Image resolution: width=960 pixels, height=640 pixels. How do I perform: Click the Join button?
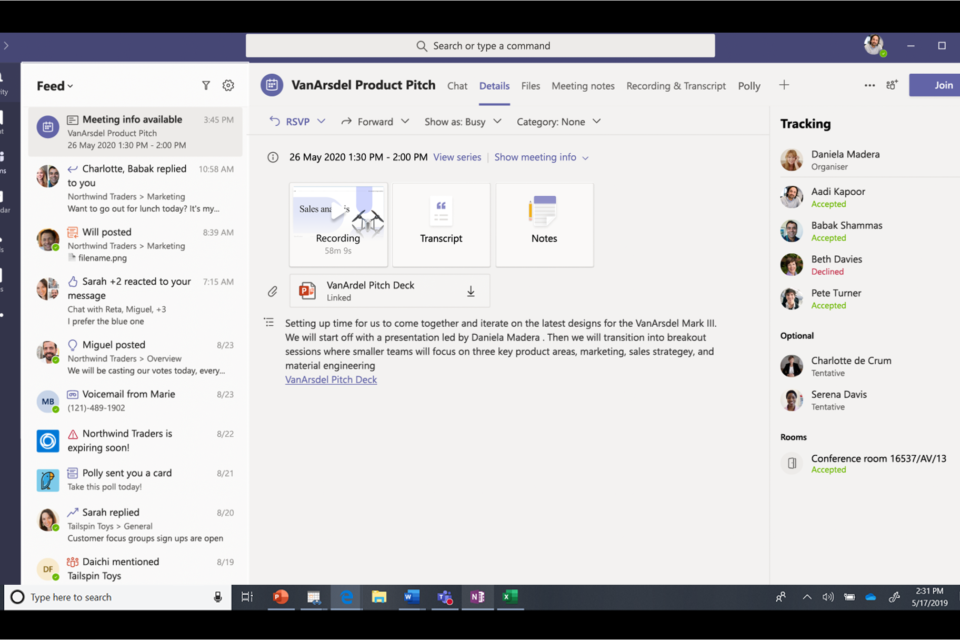[934, 85]
